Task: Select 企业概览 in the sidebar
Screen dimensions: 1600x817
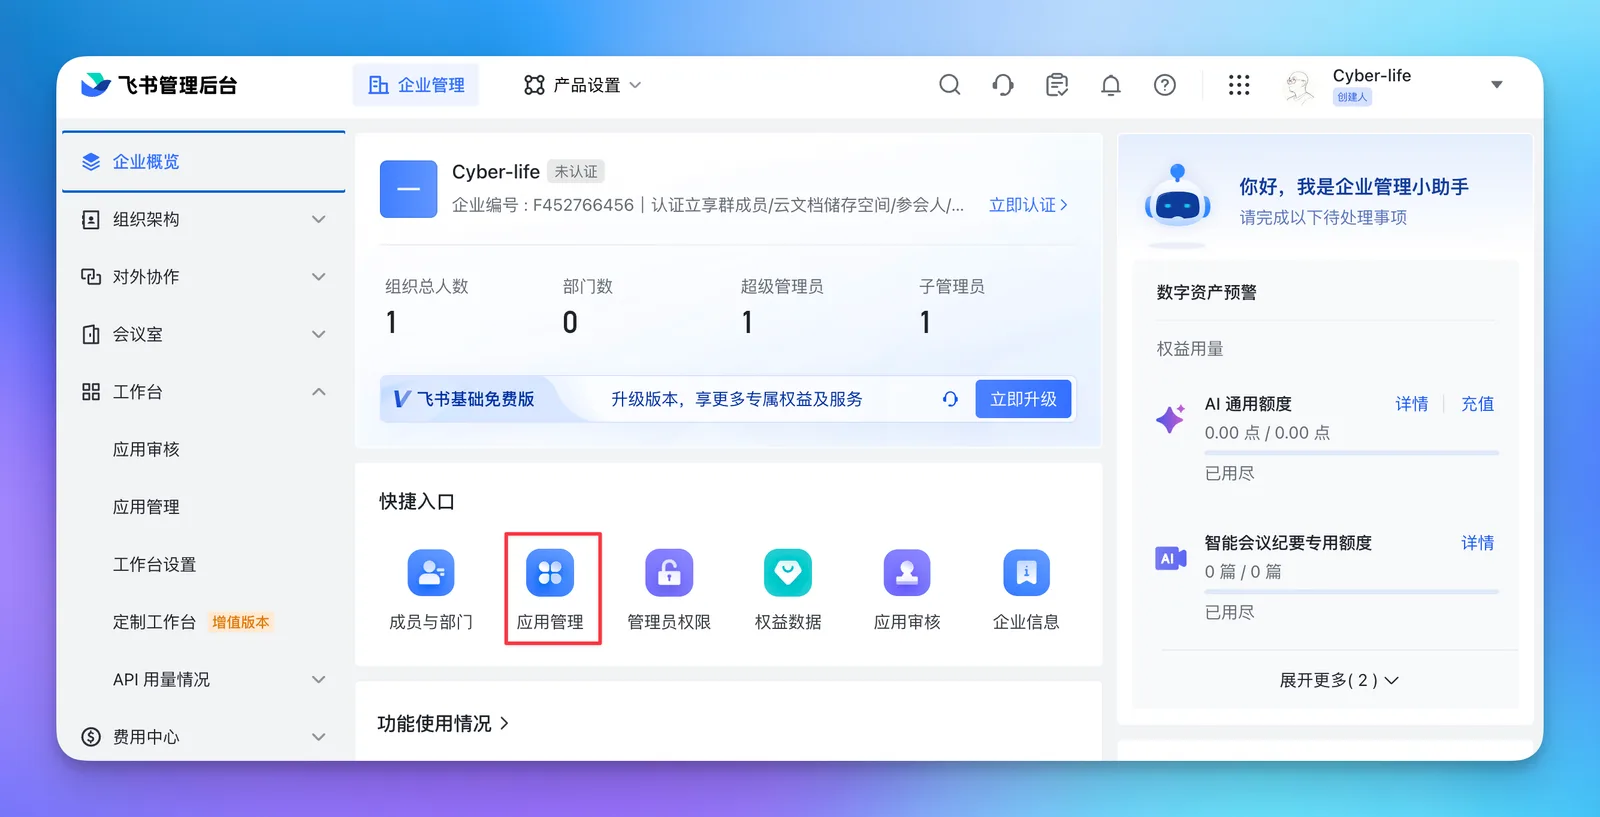Action: pos(204,162)
